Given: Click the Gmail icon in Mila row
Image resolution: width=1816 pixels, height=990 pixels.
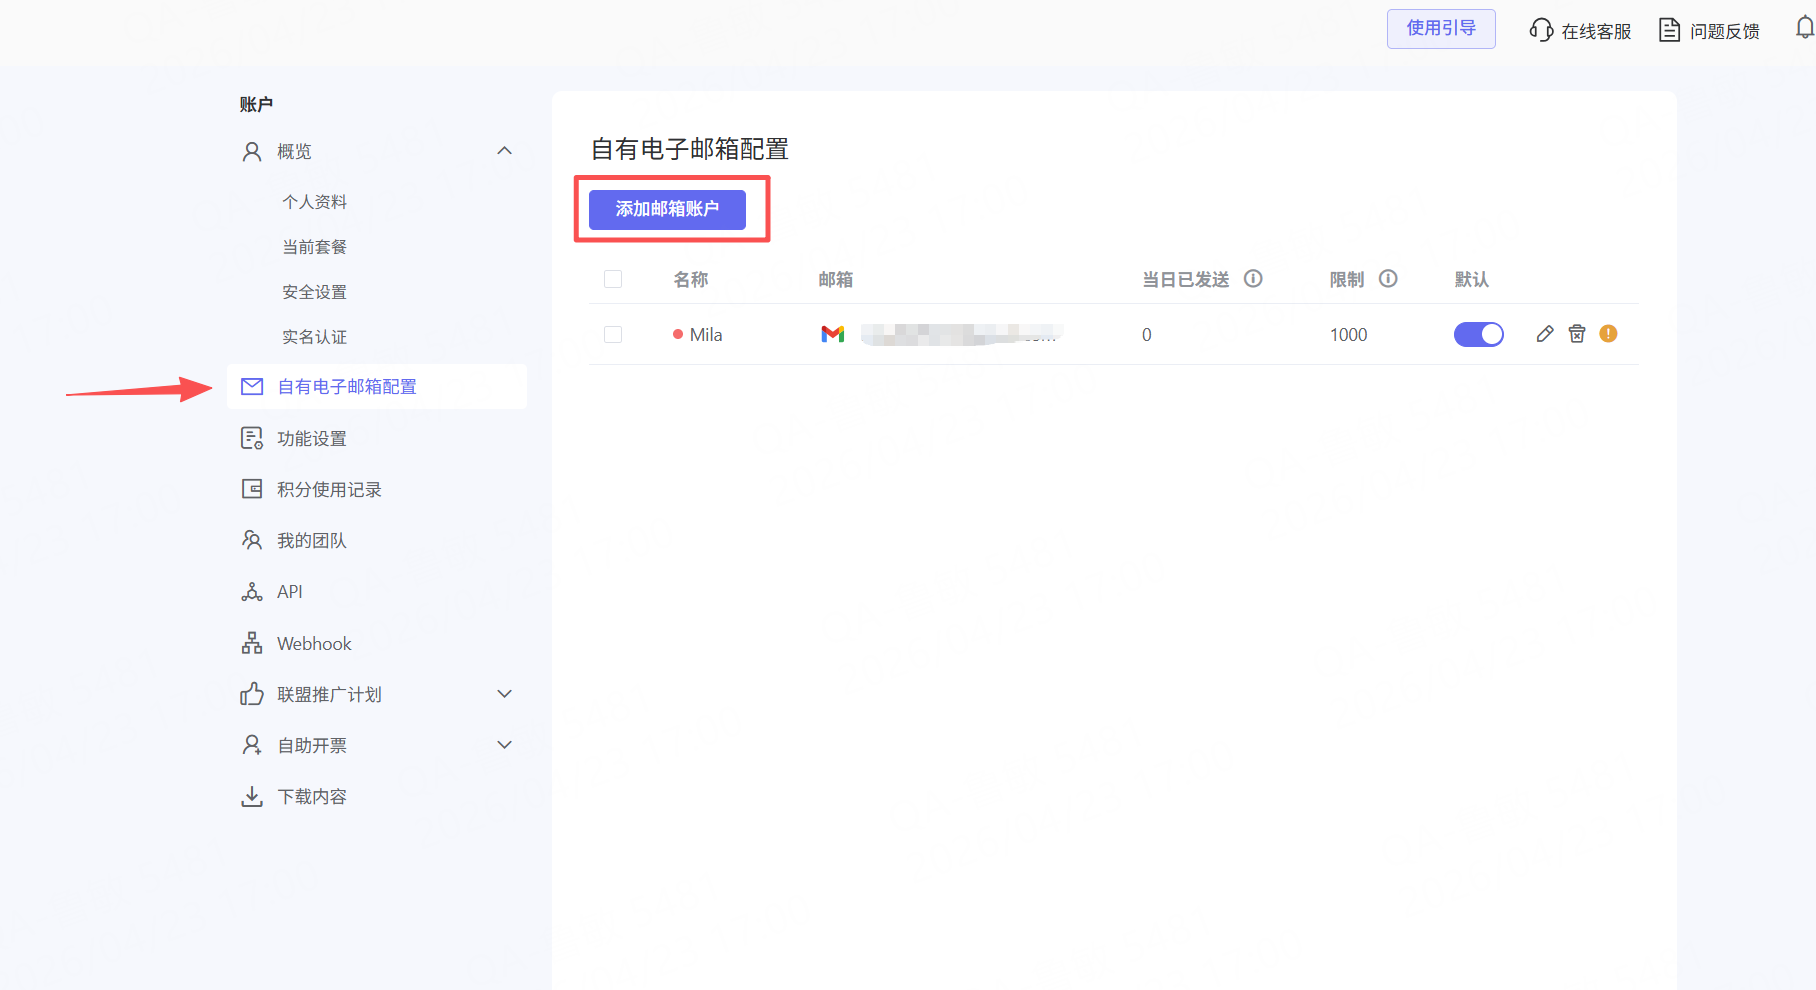Looking at the screenshot, I should point(832,334).
